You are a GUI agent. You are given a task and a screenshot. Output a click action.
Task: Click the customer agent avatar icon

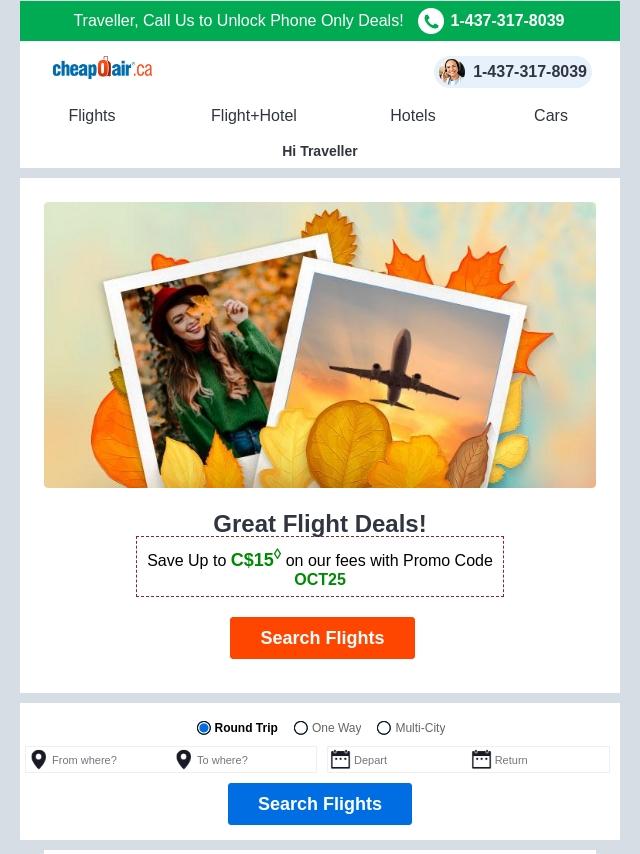click(452, 72)
